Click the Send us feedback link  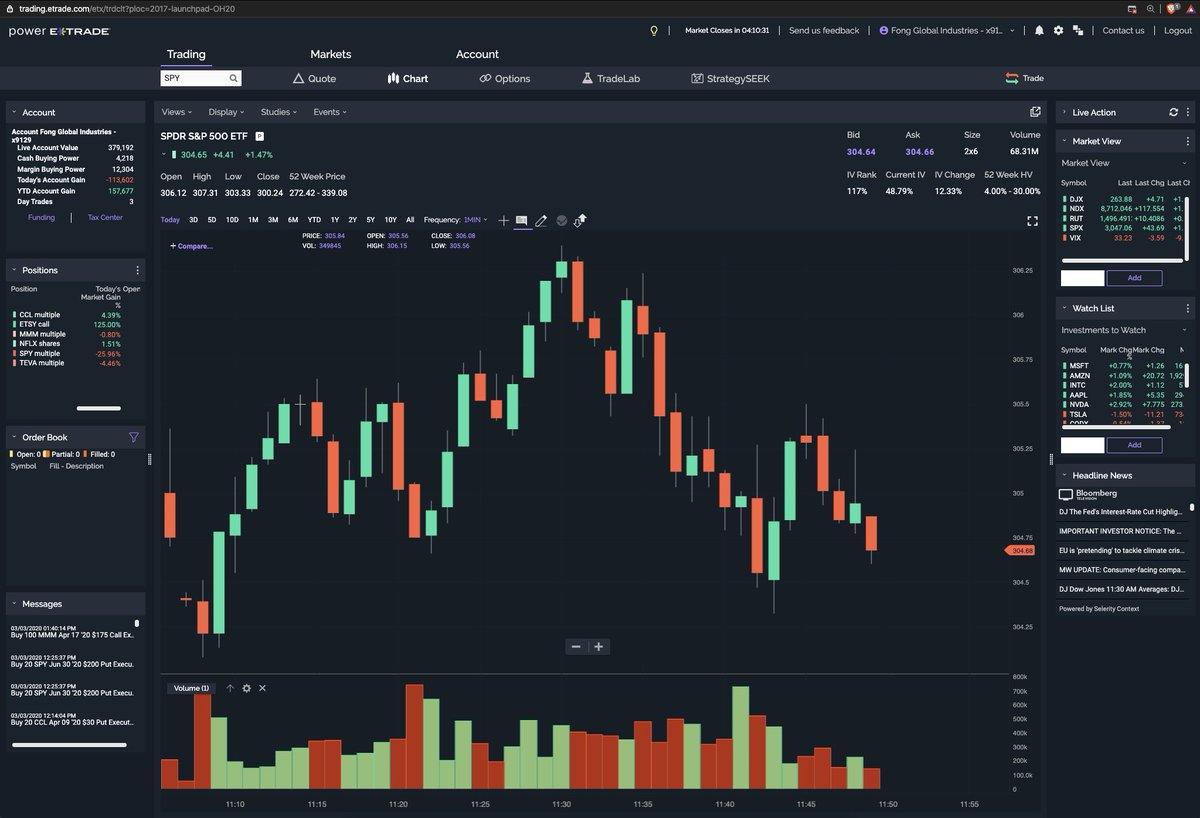tap(824, 30)
